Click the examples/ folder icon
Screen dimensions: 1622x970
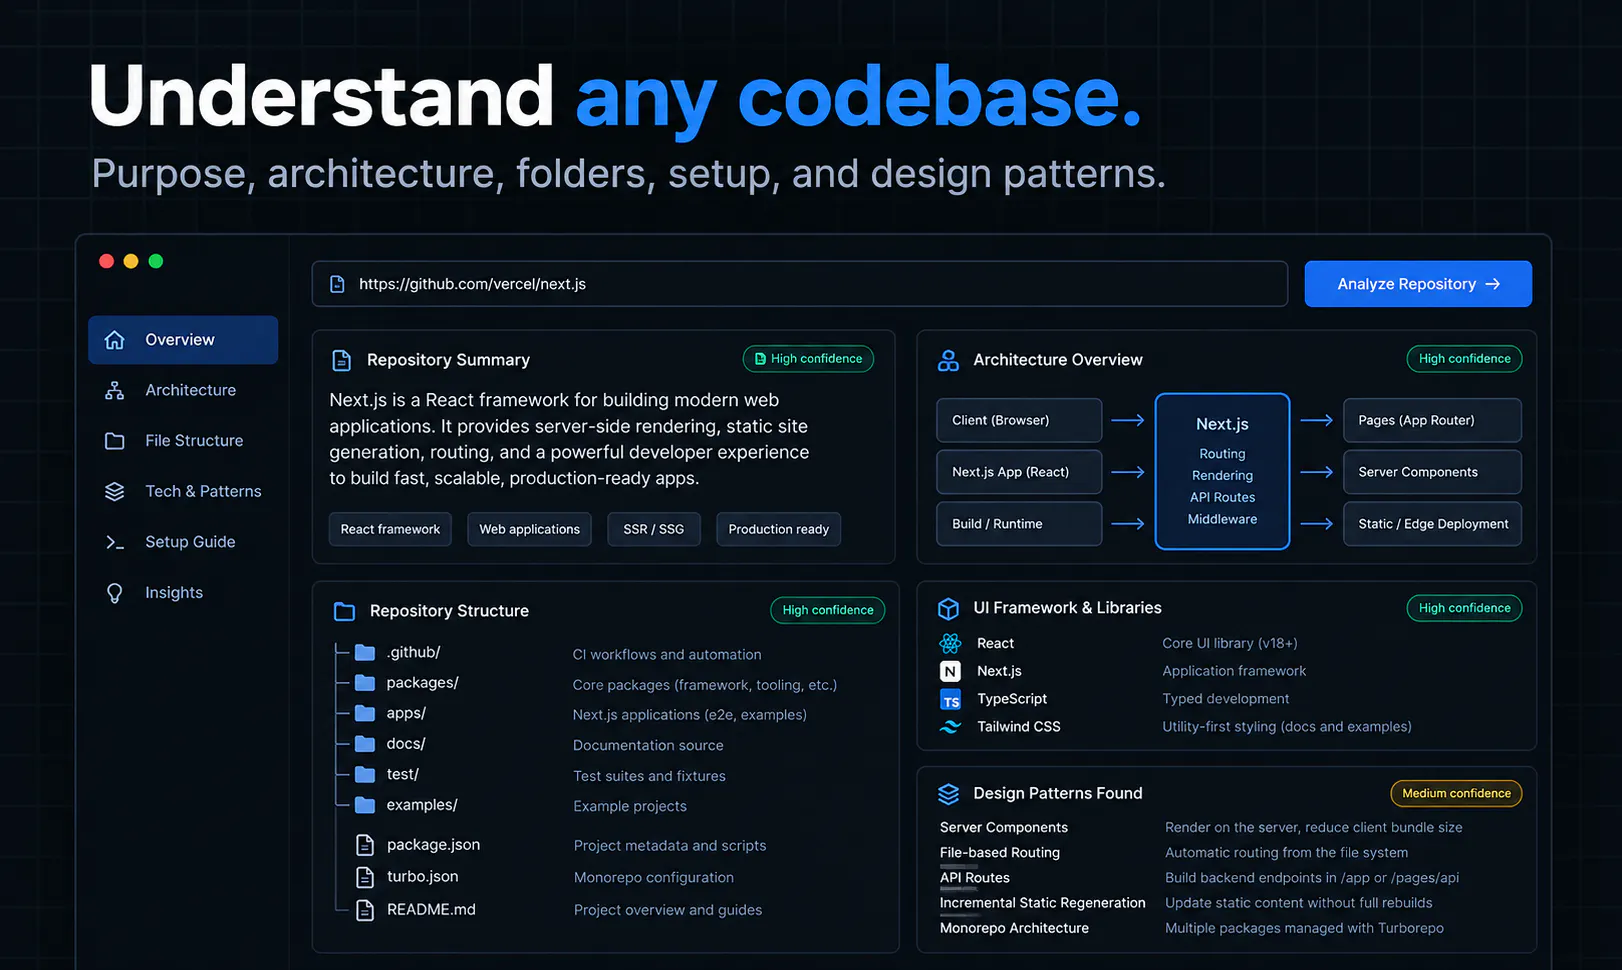pos(365,805)
